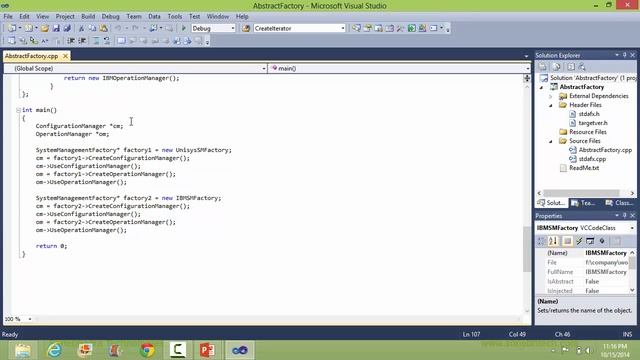Open Internet Explorer from the taskbar
This screenshot has width=640, height=360.
[54, 350]
